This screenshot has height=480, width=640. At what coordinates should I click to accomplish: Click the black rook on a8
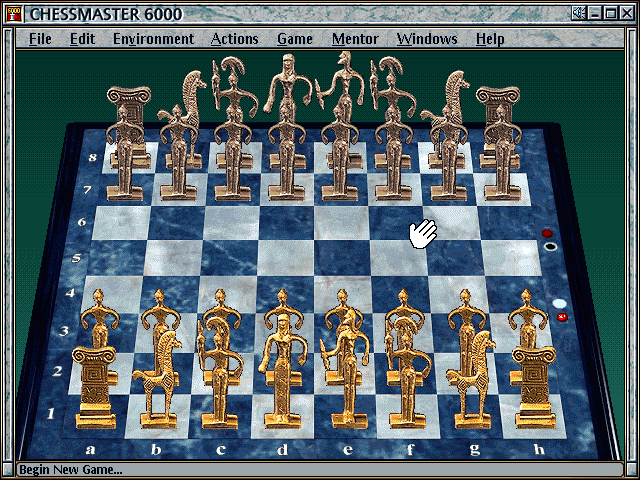129,98
